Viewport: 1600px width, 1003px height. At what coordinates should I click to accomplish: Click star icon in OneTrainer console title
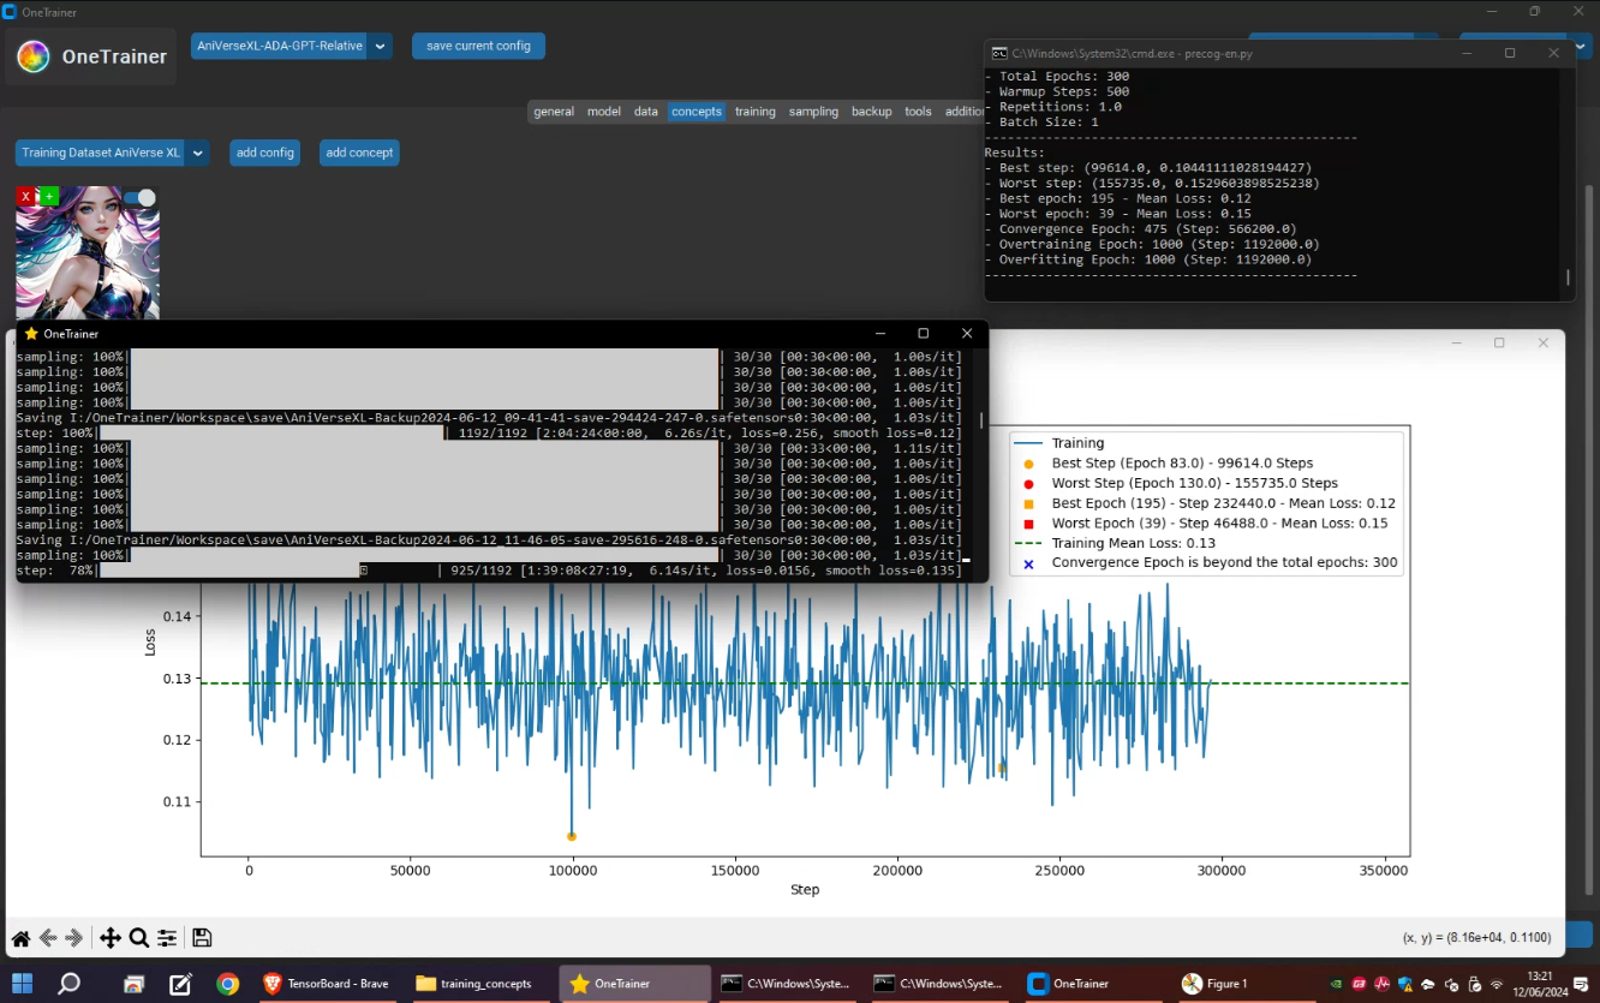click(31, 334)
